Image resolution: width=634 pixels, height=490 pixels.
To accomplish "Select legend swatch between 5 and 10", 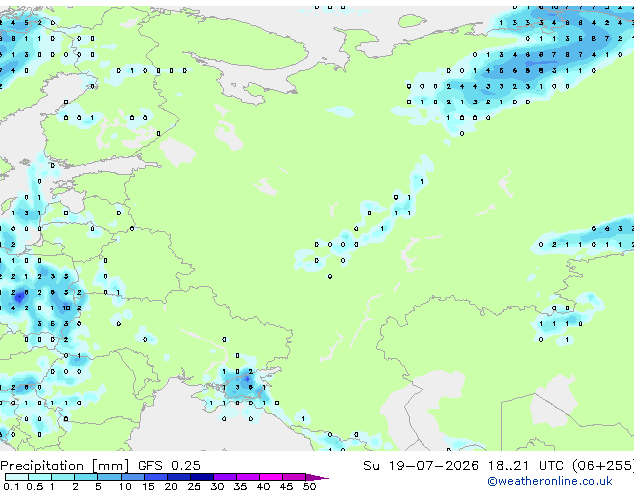I will (x=109, y=477).
